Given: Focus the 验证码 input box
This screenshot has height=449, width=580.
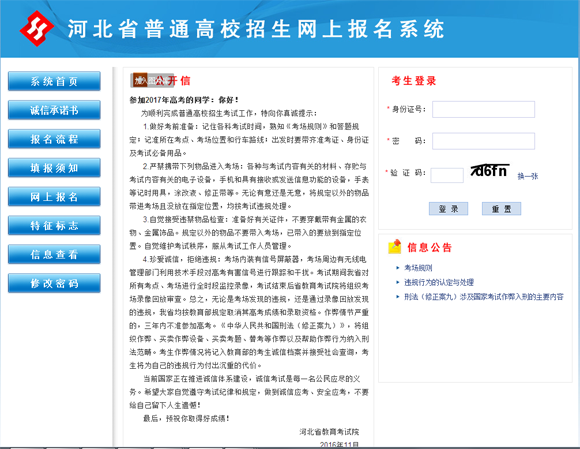Looking at the screenshot, I should (x=447, y=175).
